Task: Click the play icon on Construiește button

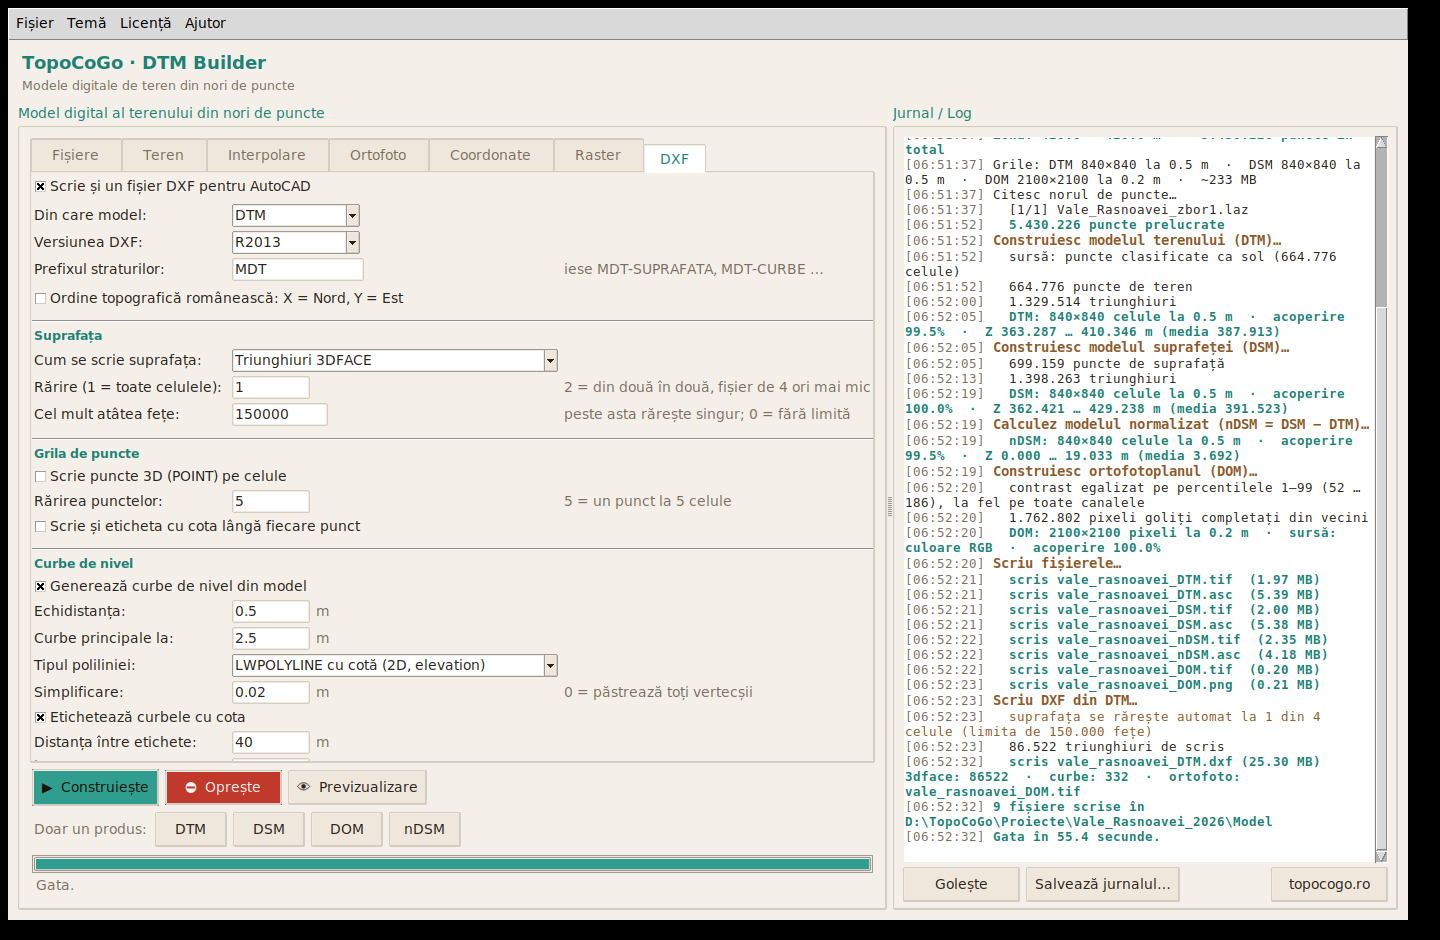Action: (47, 788)
